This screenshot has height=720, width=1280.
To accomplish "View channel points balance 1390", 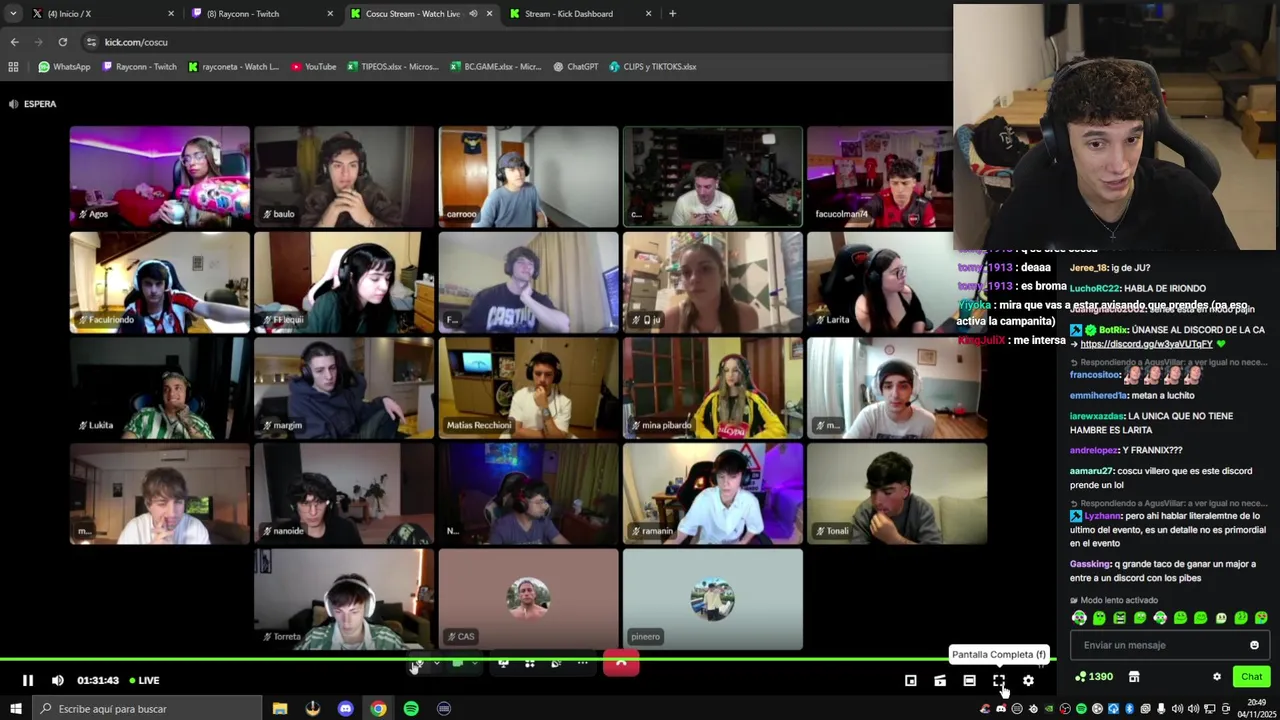I will pos(1094,677).
